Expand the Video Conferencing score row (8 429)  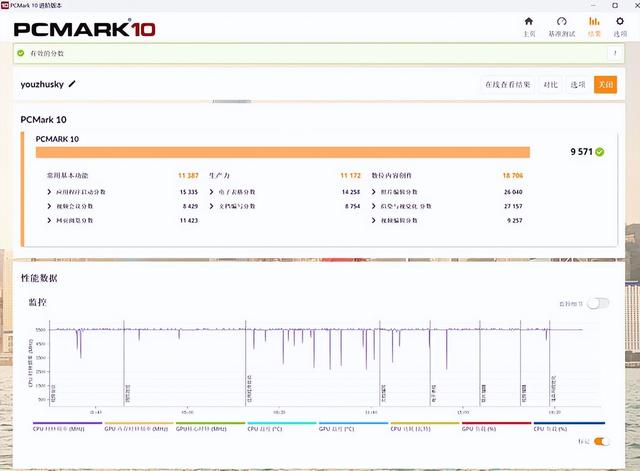click(49, 206)
